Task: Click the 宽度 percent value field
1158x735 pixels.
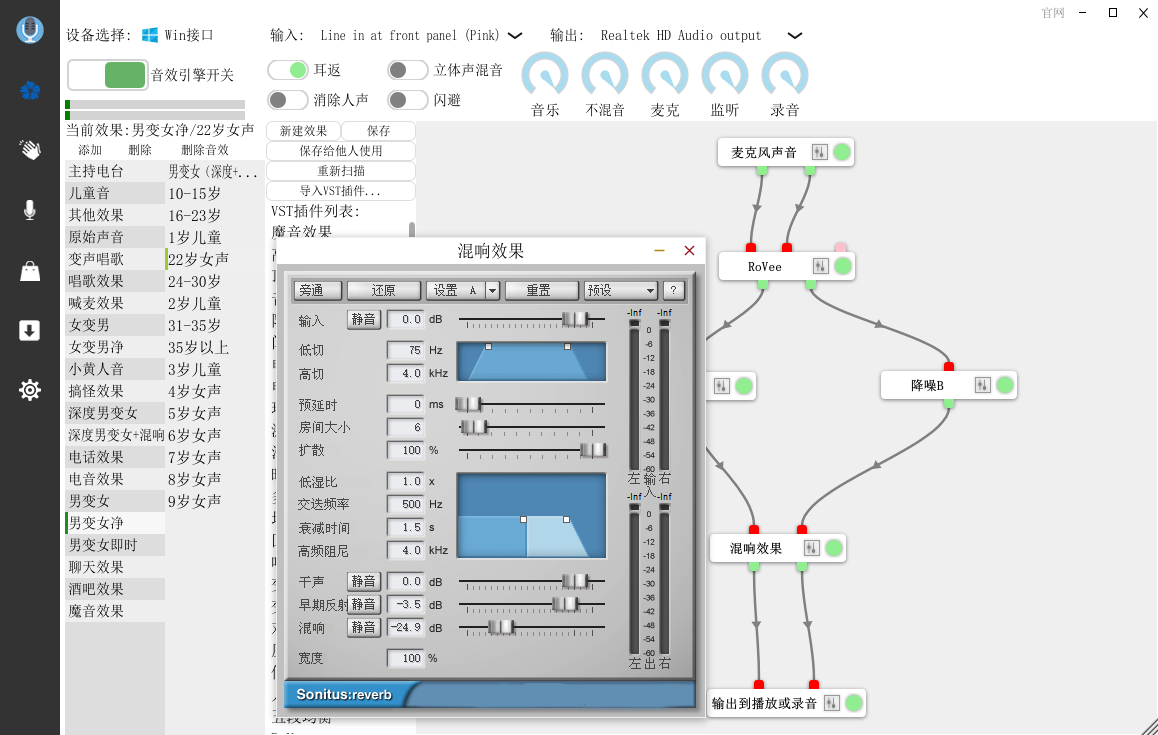Action: 405,658
